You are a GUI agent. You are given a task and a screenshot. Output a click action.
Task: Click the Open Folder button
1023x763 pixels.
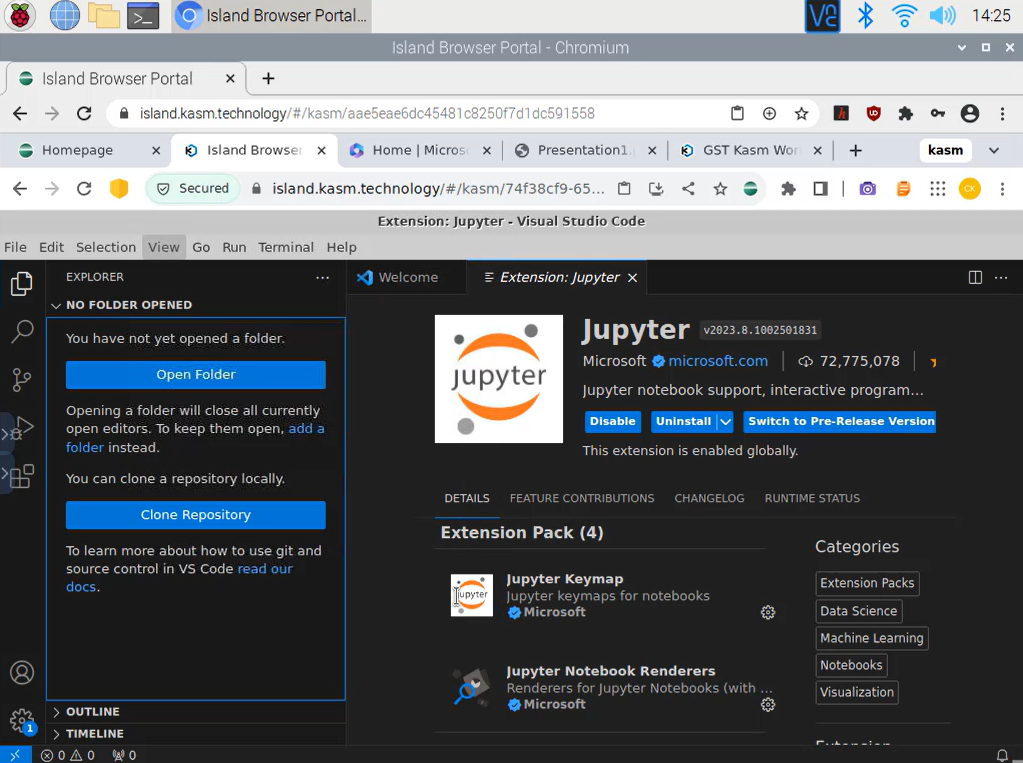[196, 375]
